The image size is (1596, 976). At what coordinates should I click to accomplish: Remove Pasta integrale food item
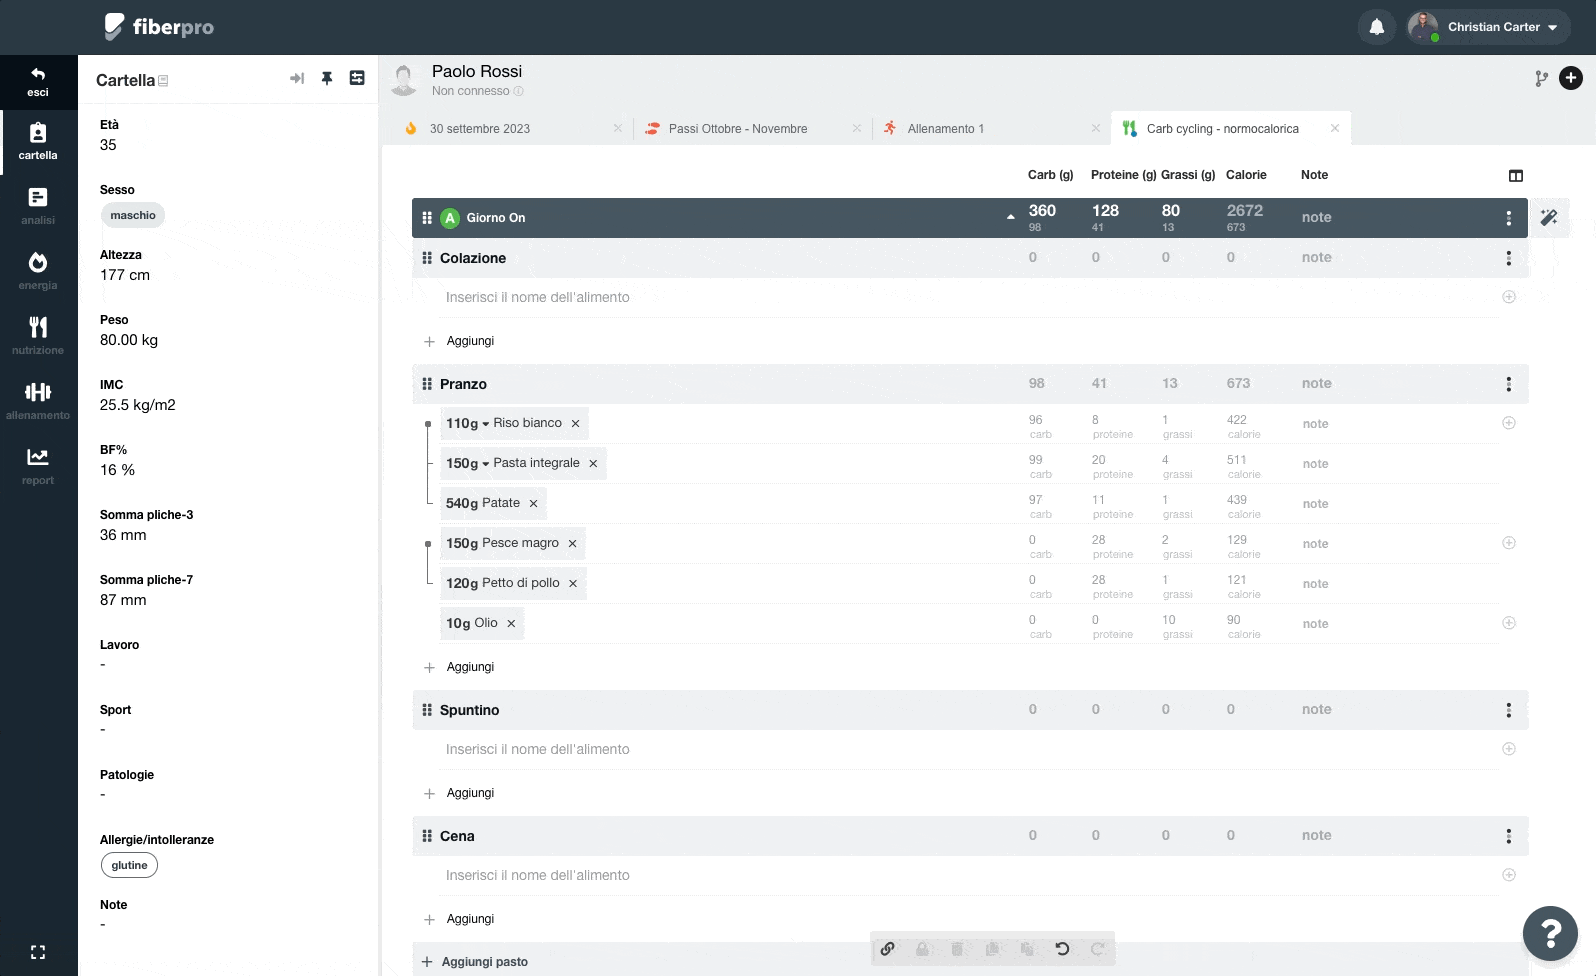click(593, 463)
